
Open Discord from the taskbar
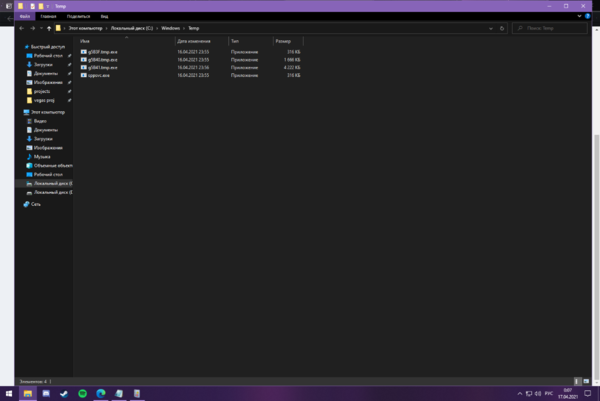(x=46, y=394)
